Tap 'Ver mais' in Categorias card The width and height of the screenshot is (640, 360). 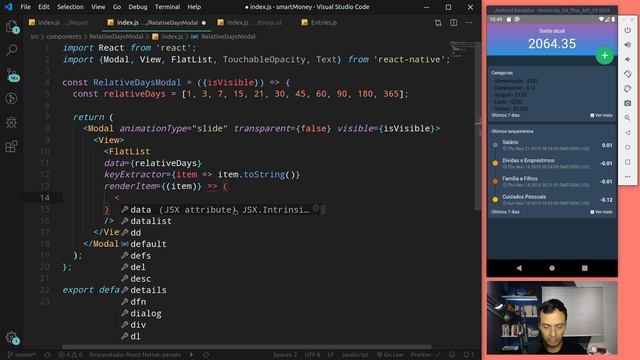(601, 116)
